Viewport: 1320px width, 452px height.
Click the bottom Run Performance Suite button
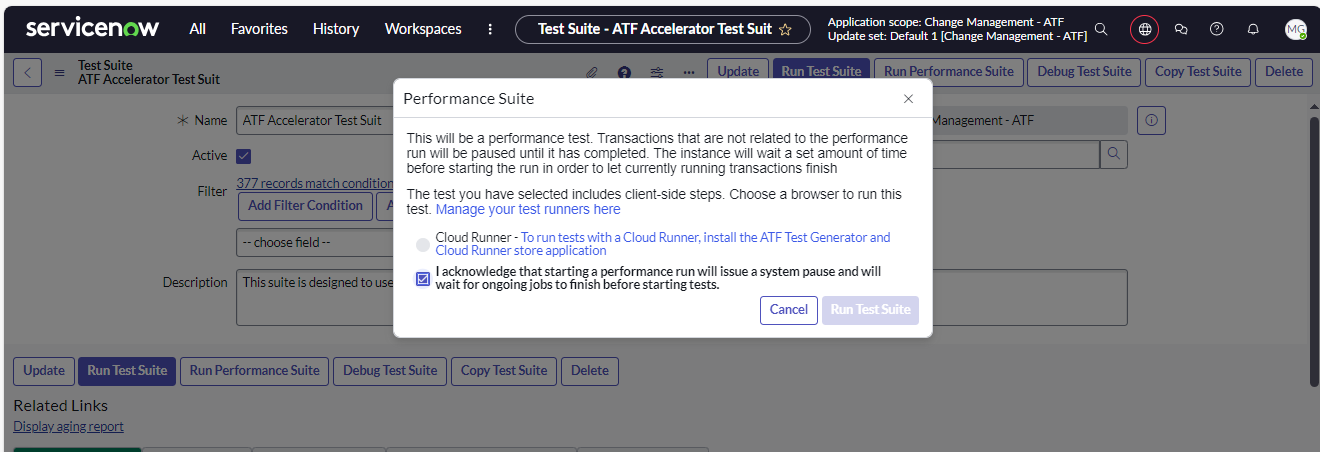pos(254,371)
